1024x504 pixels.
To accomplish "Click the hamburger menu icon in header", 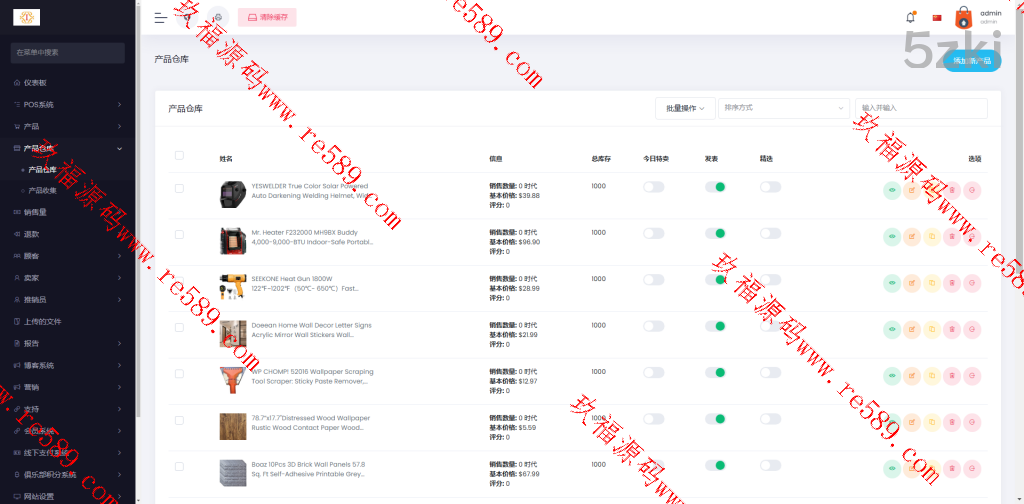I will (x=161, y=17).
